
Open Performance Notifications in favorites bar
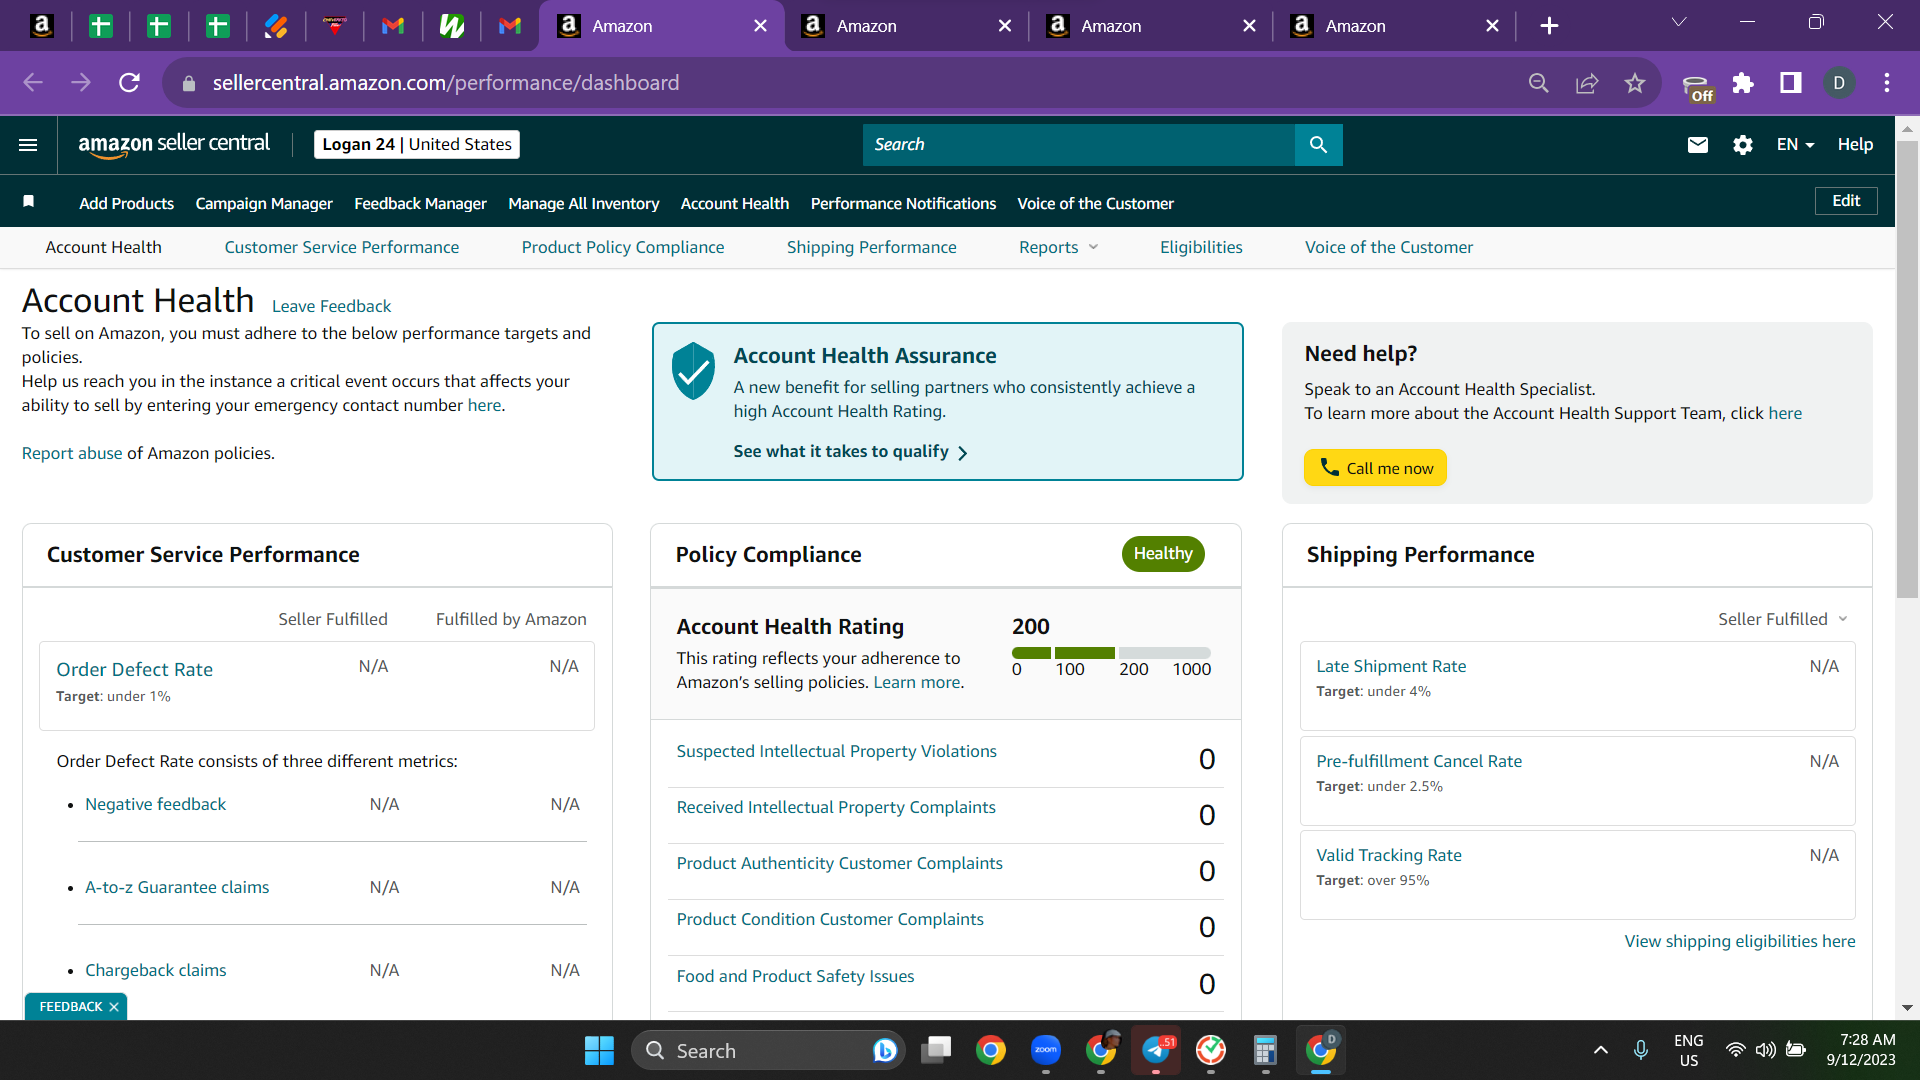pyautogui.click(x=904, y=203)
